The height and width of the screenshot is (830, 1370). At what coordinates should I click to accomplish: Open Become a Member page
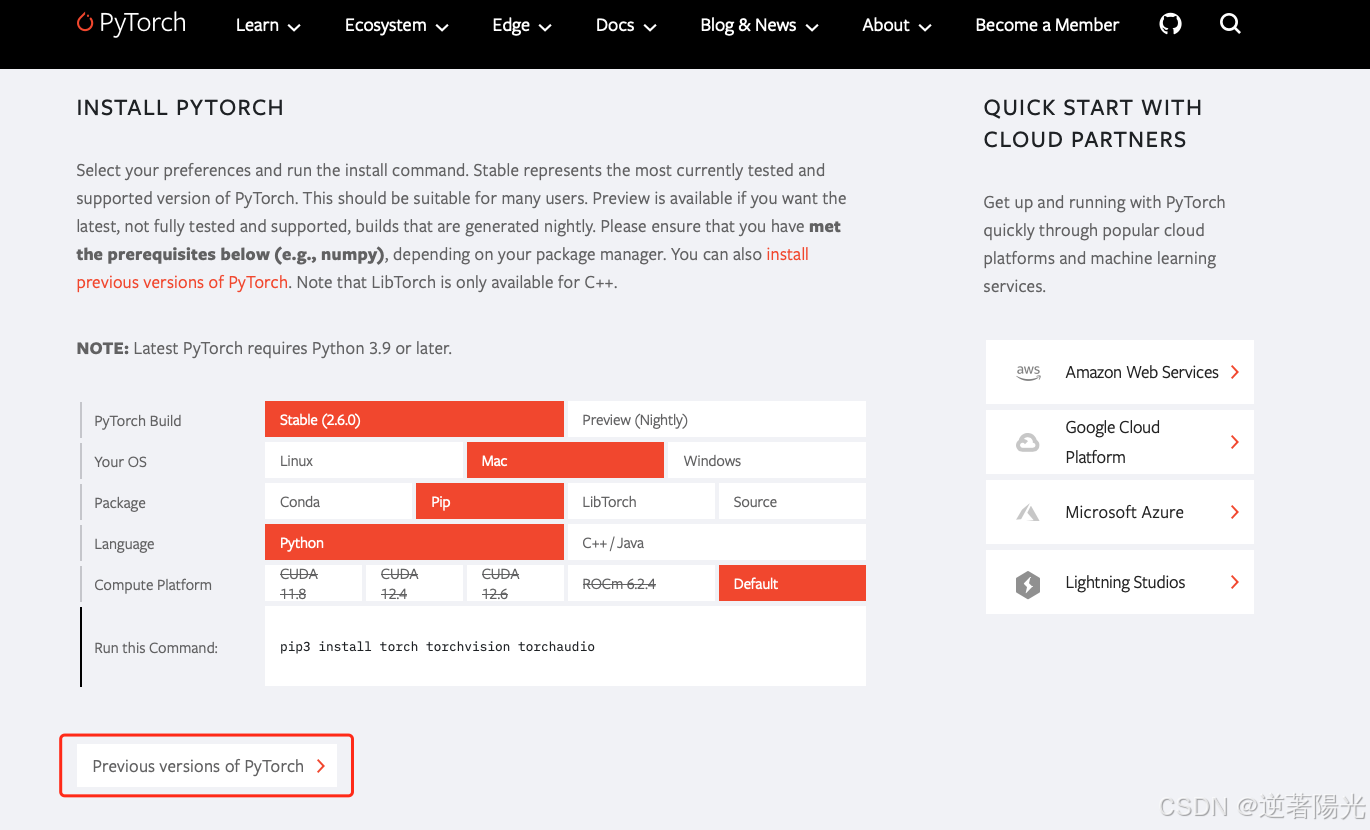[1047, 25]
